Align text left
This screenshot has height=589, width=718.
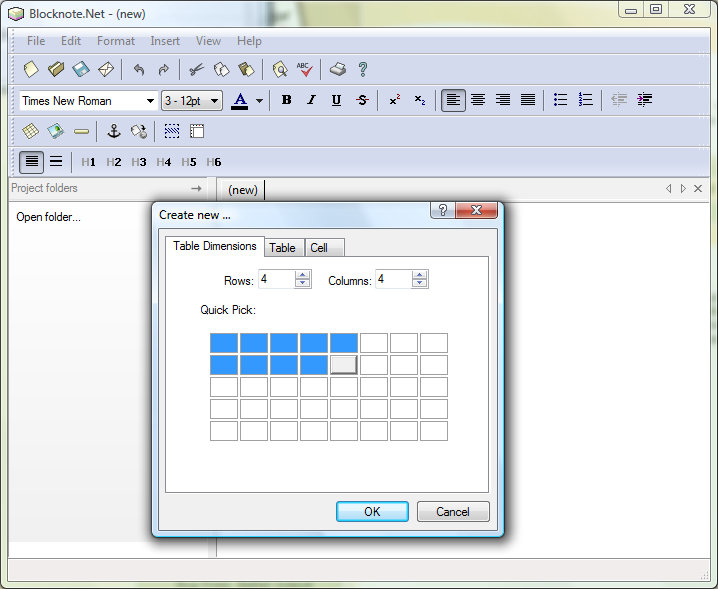[x=453, y=100]
